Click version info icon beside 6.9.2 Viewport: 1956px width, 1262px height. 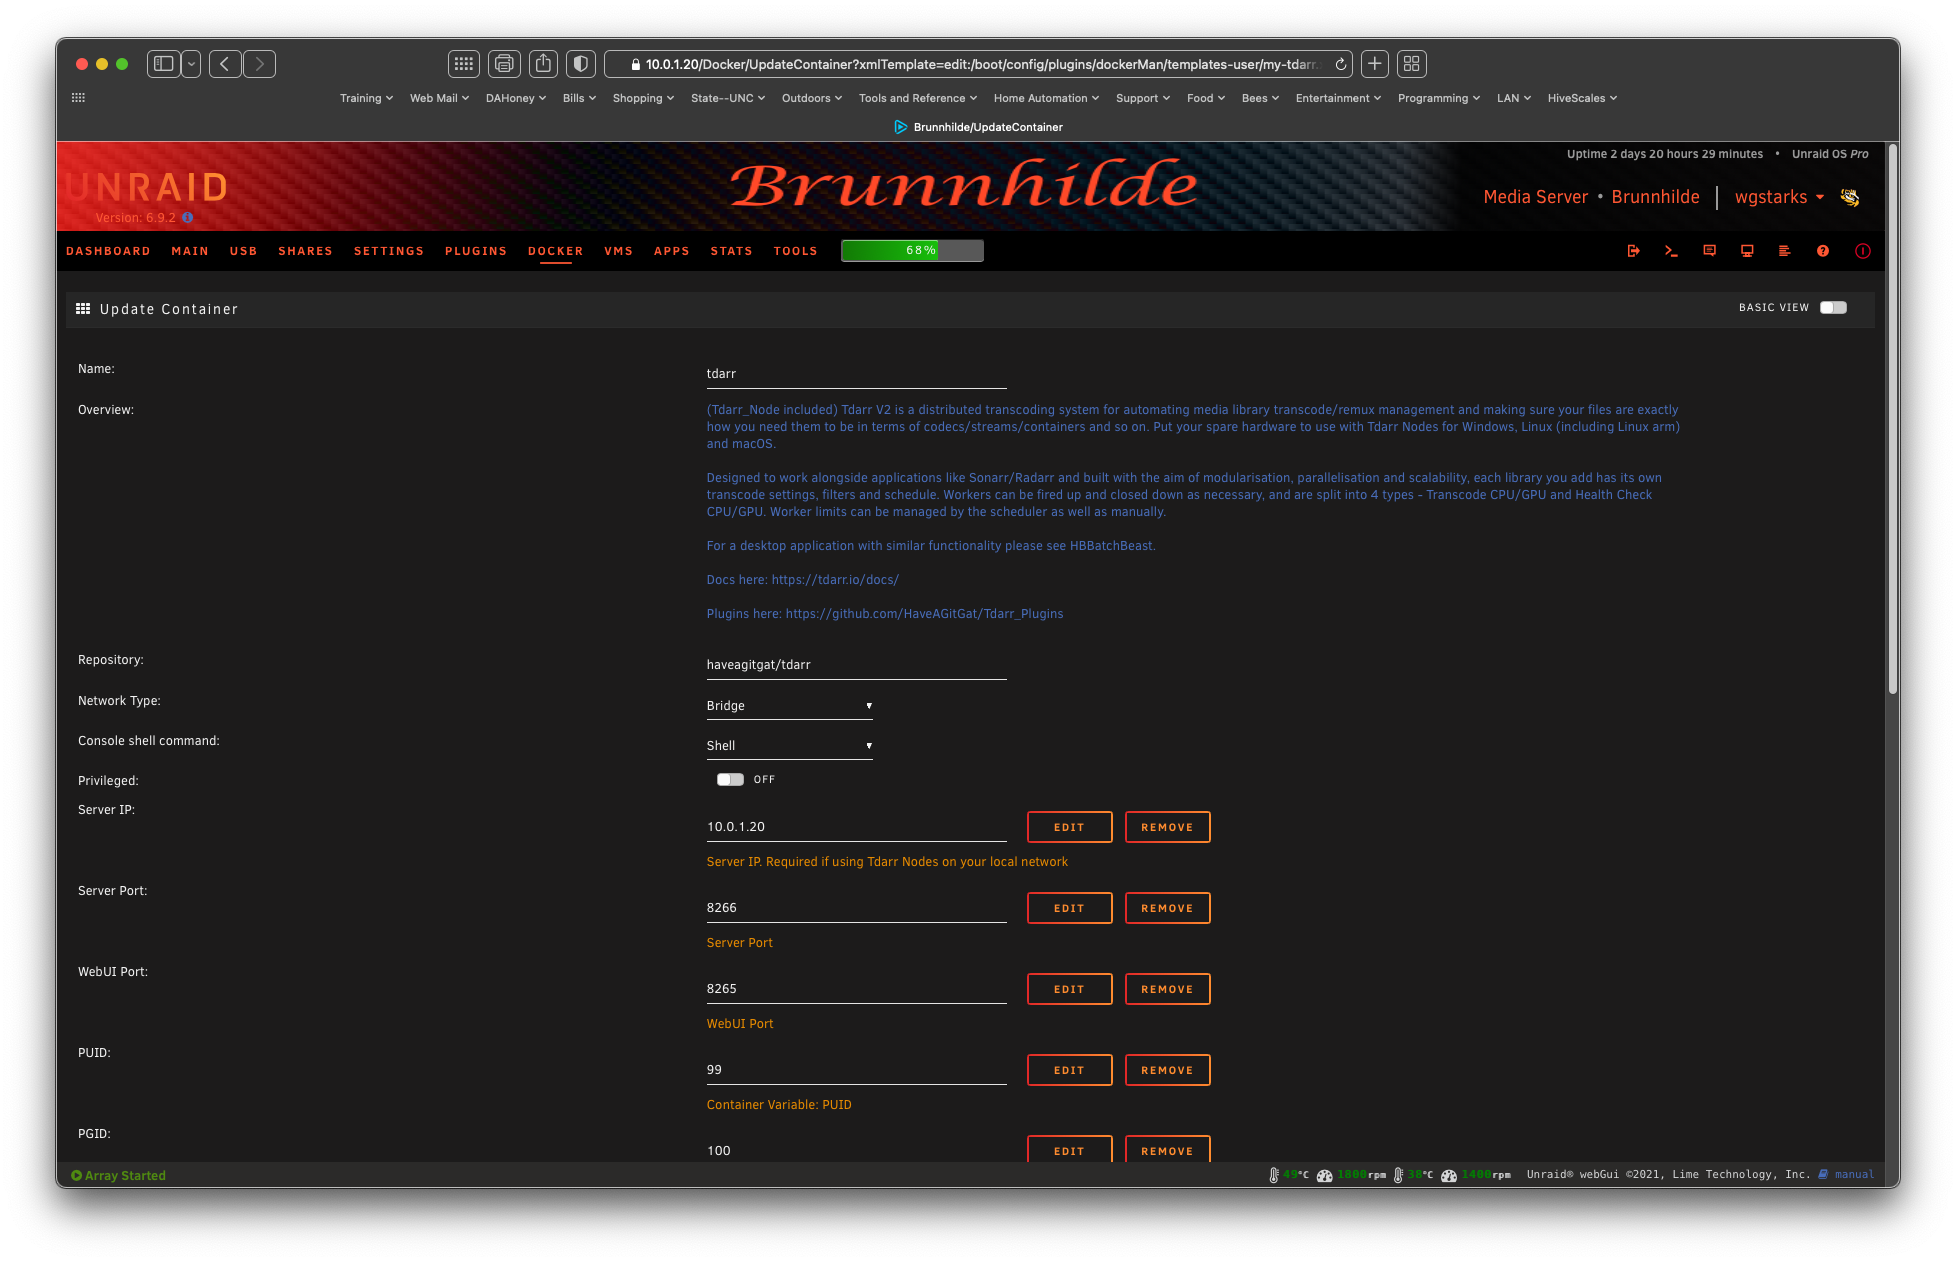click(x=187, y=218)
